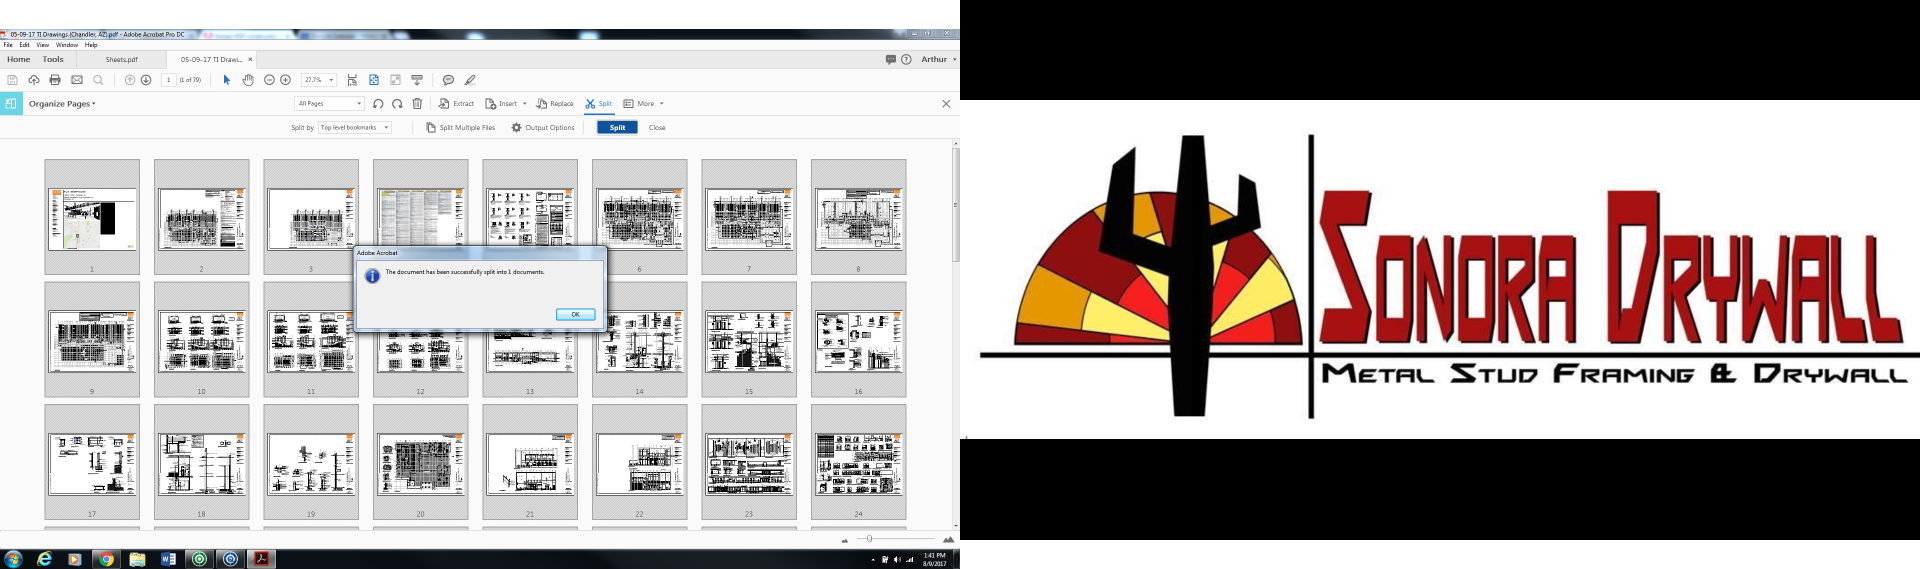Adjust the thumbnail size slider

tap(869, 539)
